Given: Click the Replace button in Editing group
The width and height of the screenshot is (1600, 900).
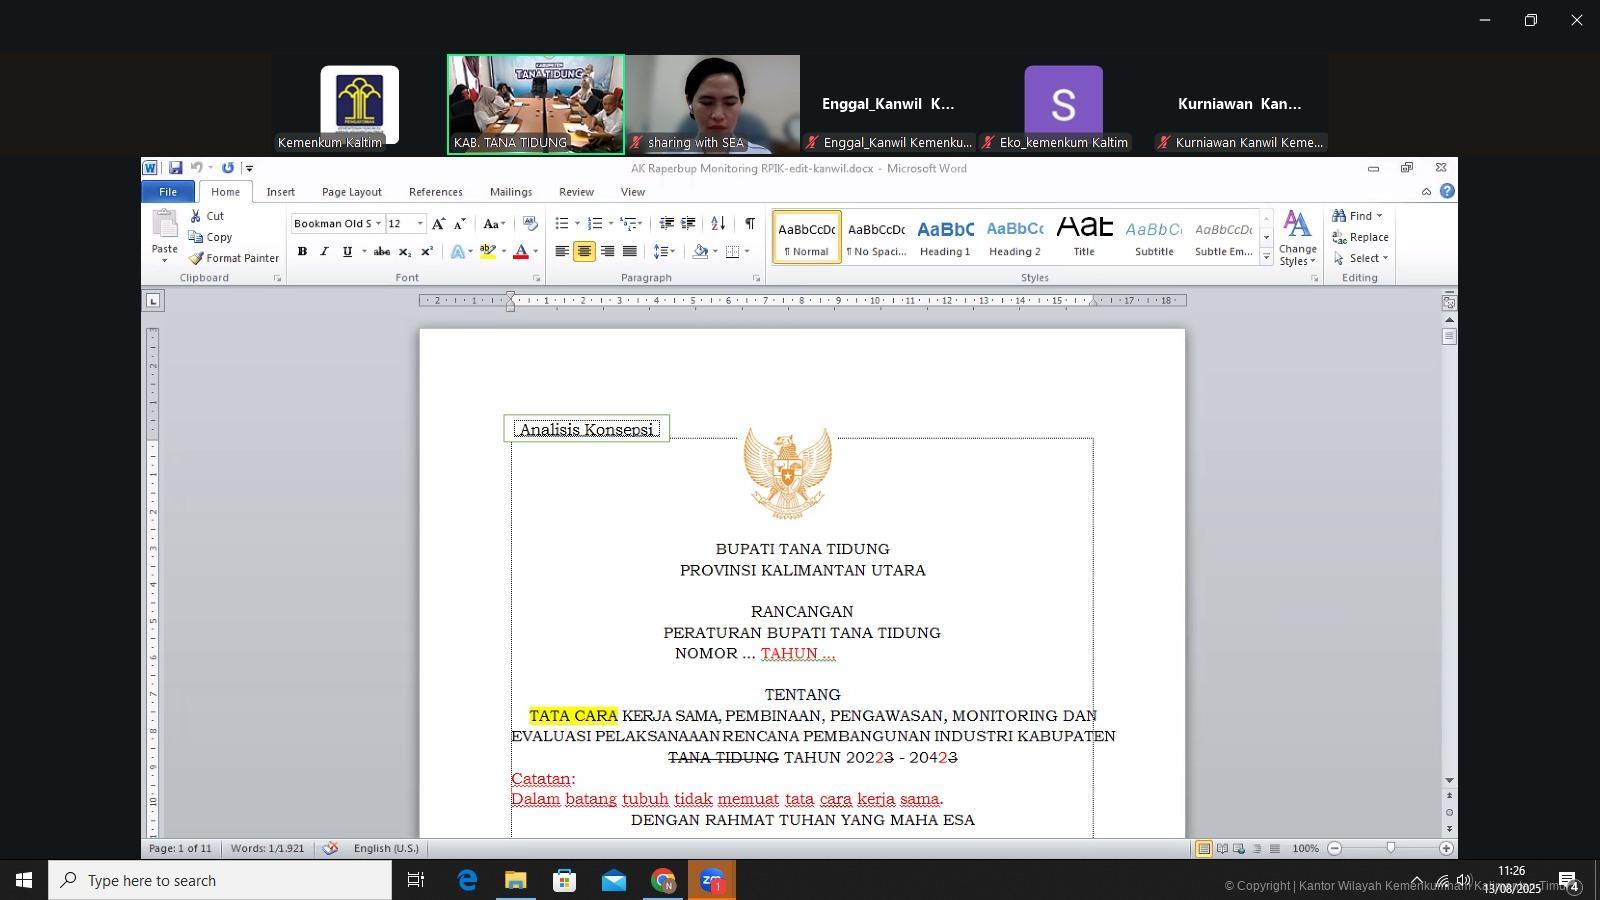Looking at the screenshot, I should click(x=1360, y=237).
